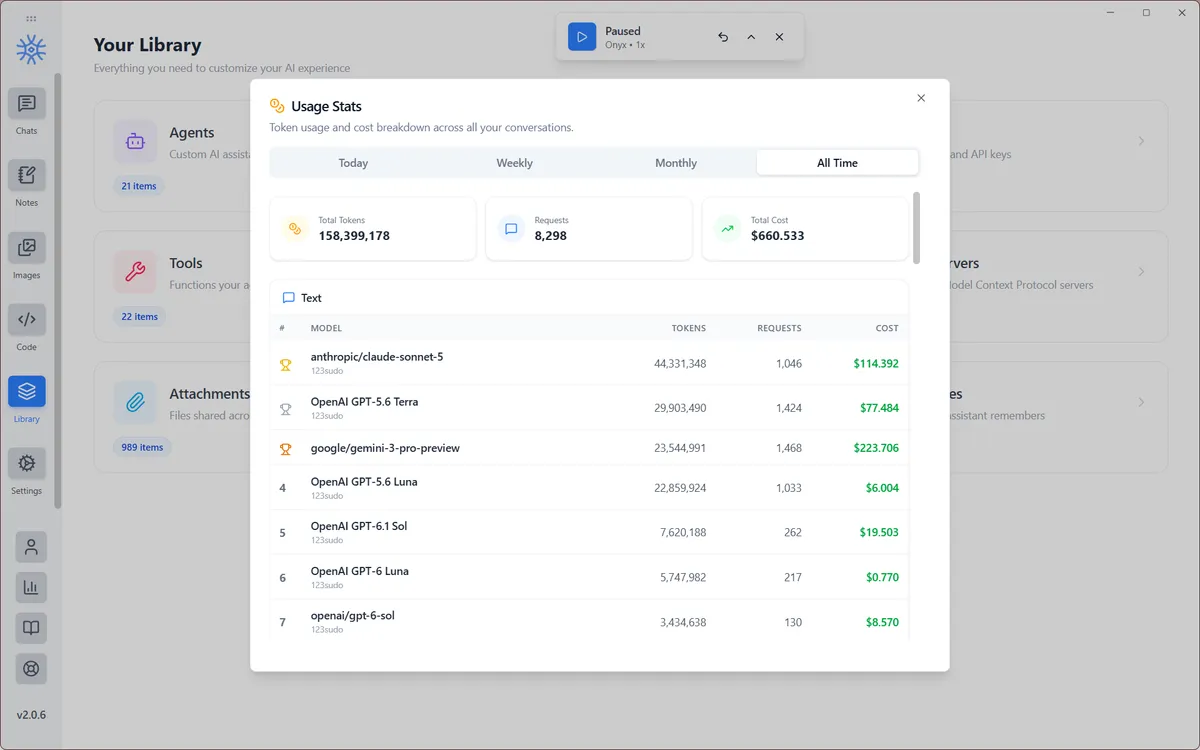
Task: Click the open book icon in the sidebar
Action: pos(31,628)
